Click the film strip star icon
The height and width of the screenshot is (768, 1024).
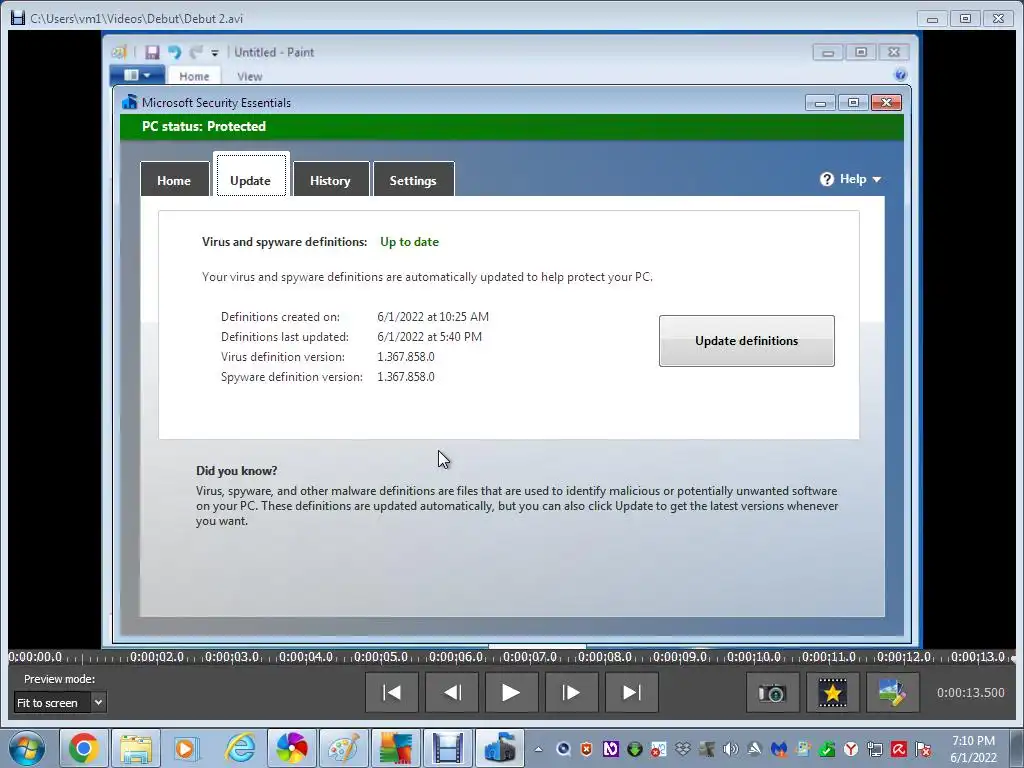[833, 692]
